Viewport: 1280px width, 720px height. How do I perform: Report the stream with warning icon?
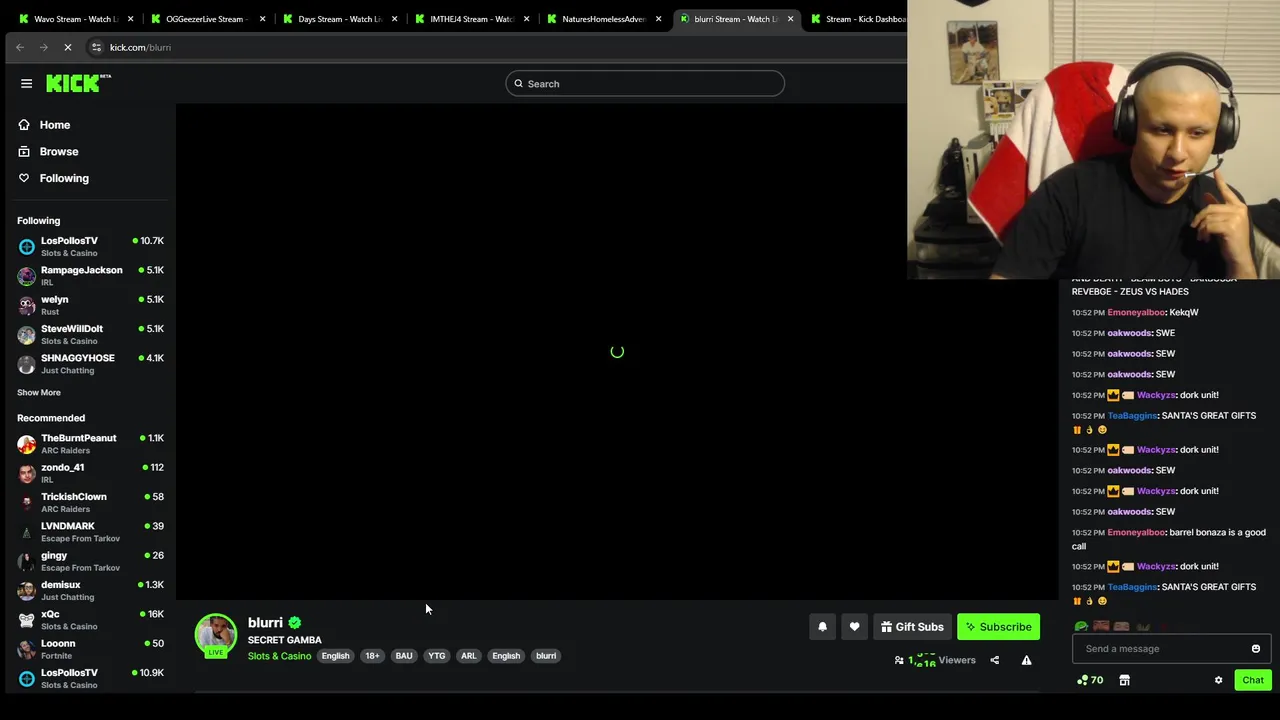pyautogui.click(x=1026, y=660)
